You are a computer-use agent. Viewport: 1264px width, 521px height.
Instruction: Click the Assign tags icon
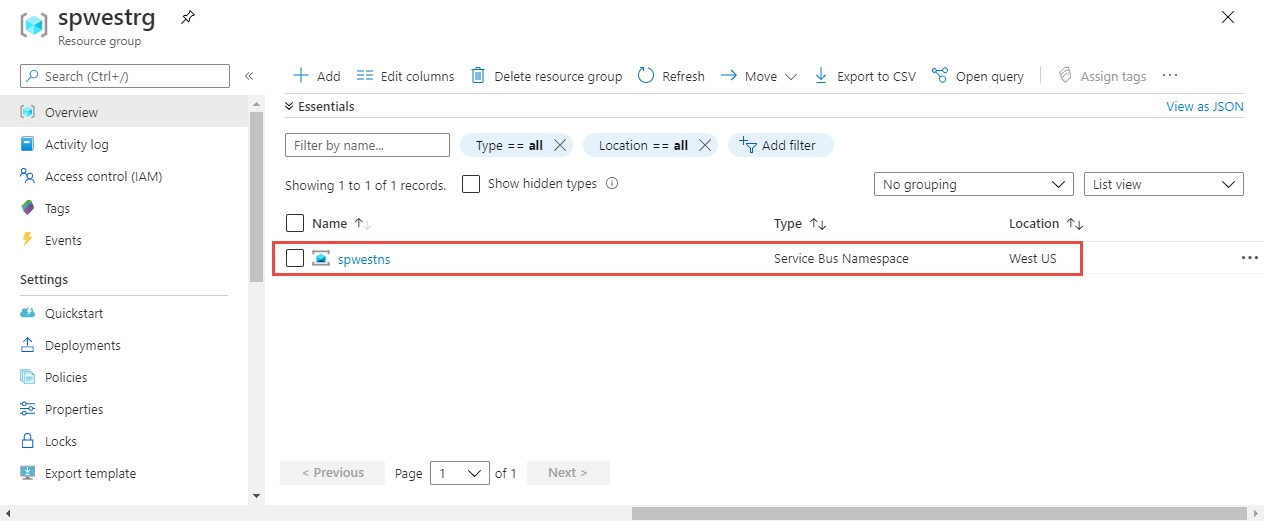click(x=1065, y=76)
